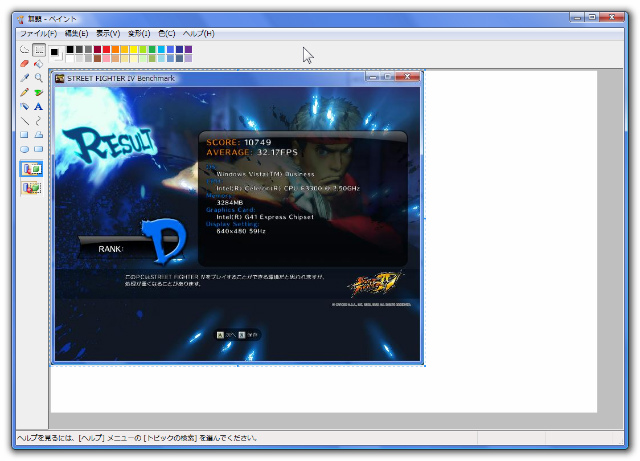Screen dimensions: 640x461
Task: Pick the Fill With Color bucket tool
Action: [x=39, y=64]
